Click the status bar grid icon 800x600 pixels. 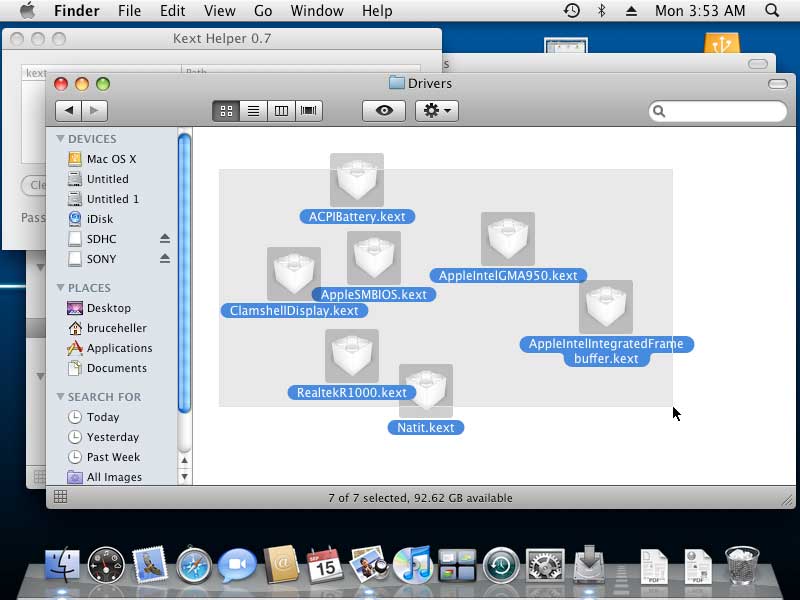(60, 496)
